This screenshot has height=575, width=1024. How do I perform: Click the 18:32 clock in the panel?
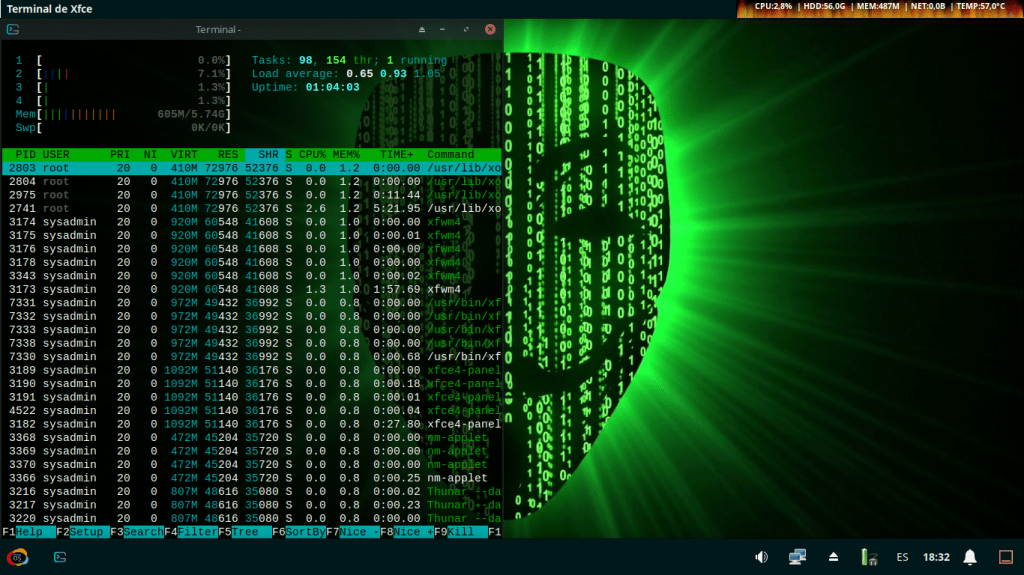tap(936, 557)
